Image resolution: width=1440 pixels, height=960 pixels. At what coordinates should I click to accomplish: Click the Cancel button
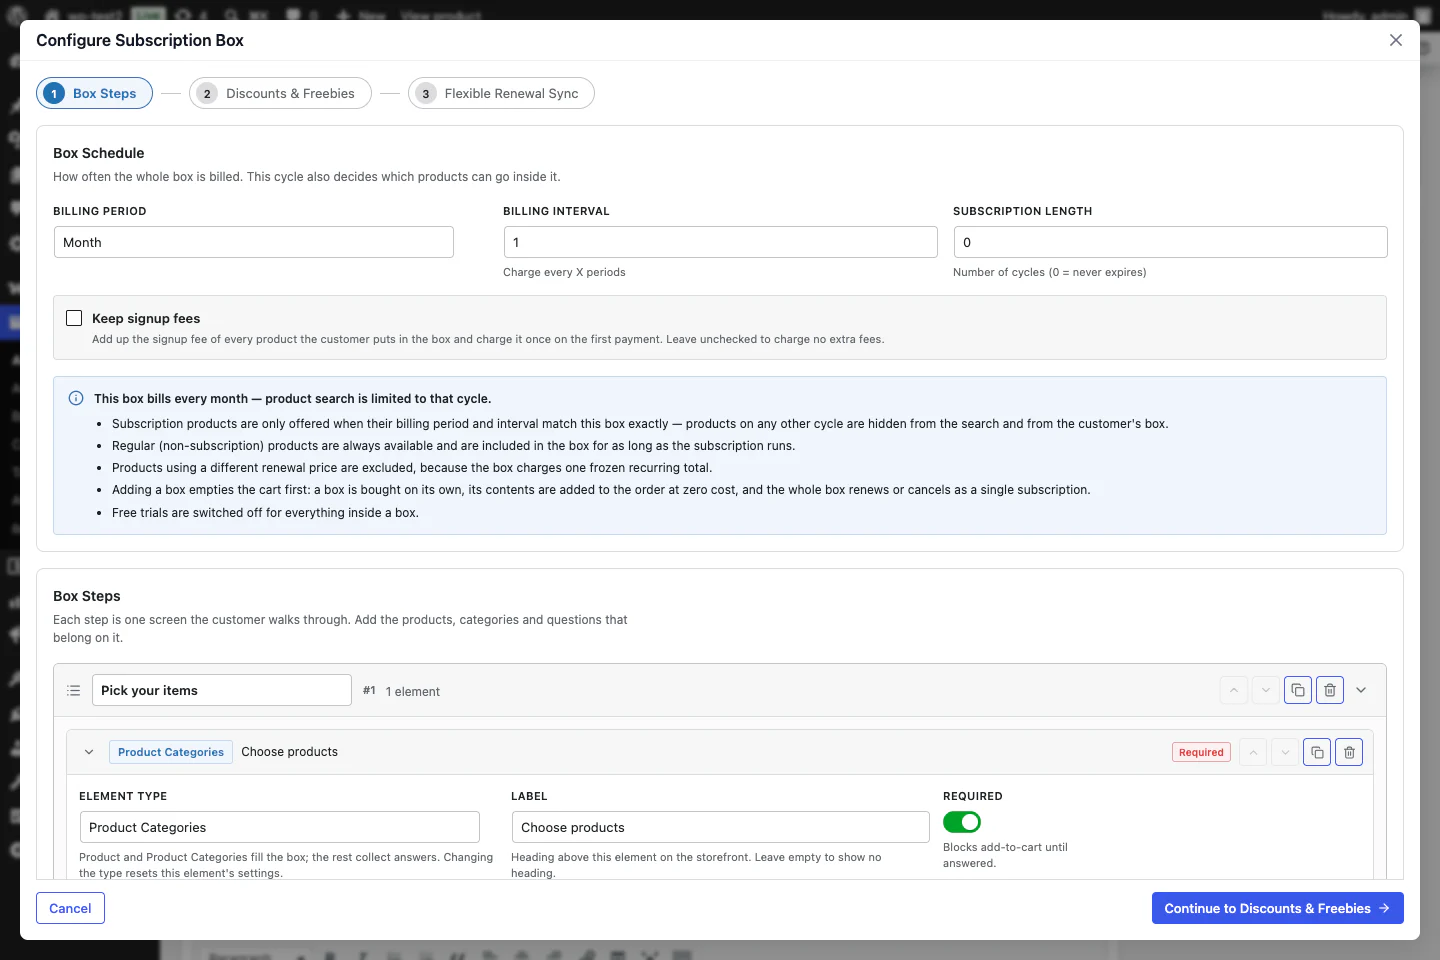click(x=70, y=908)
